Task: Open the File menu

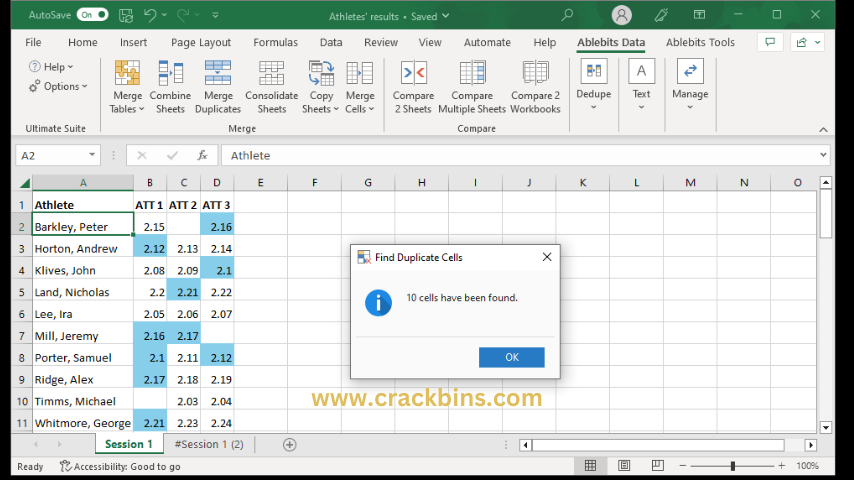Action: point(33,42)
